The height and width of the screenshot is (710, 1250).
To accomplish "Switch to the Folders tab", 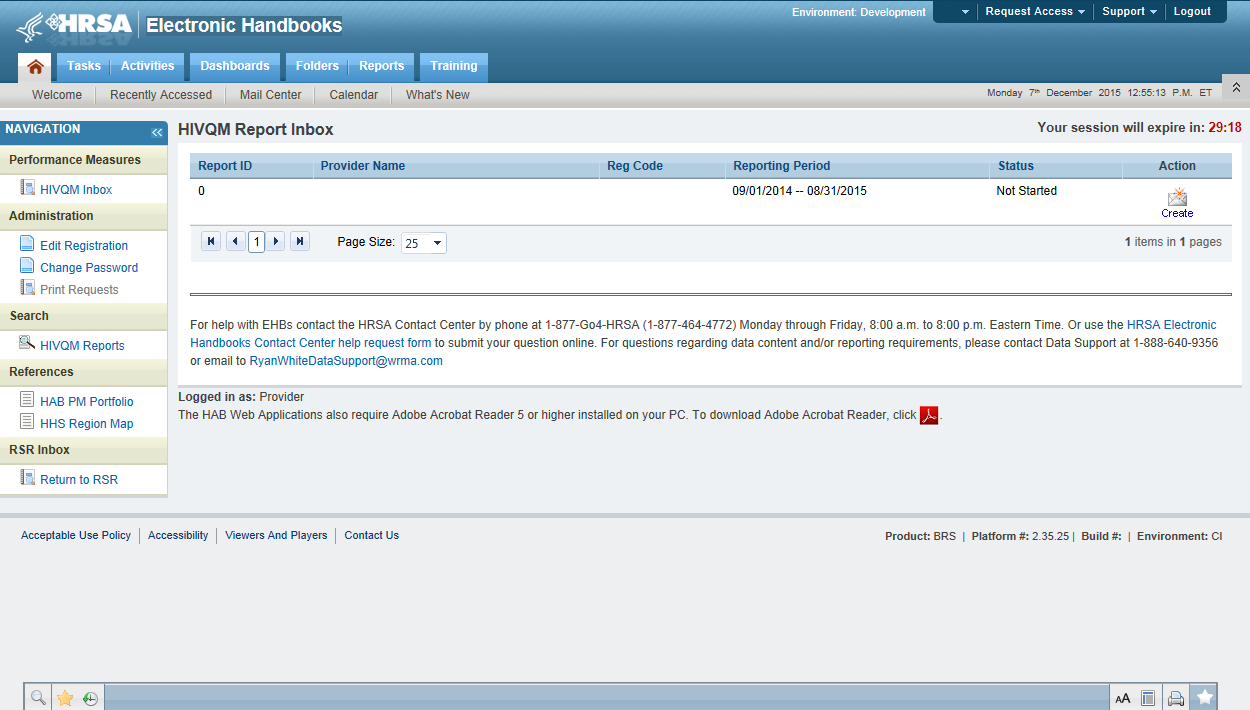I will click(317, 66).
